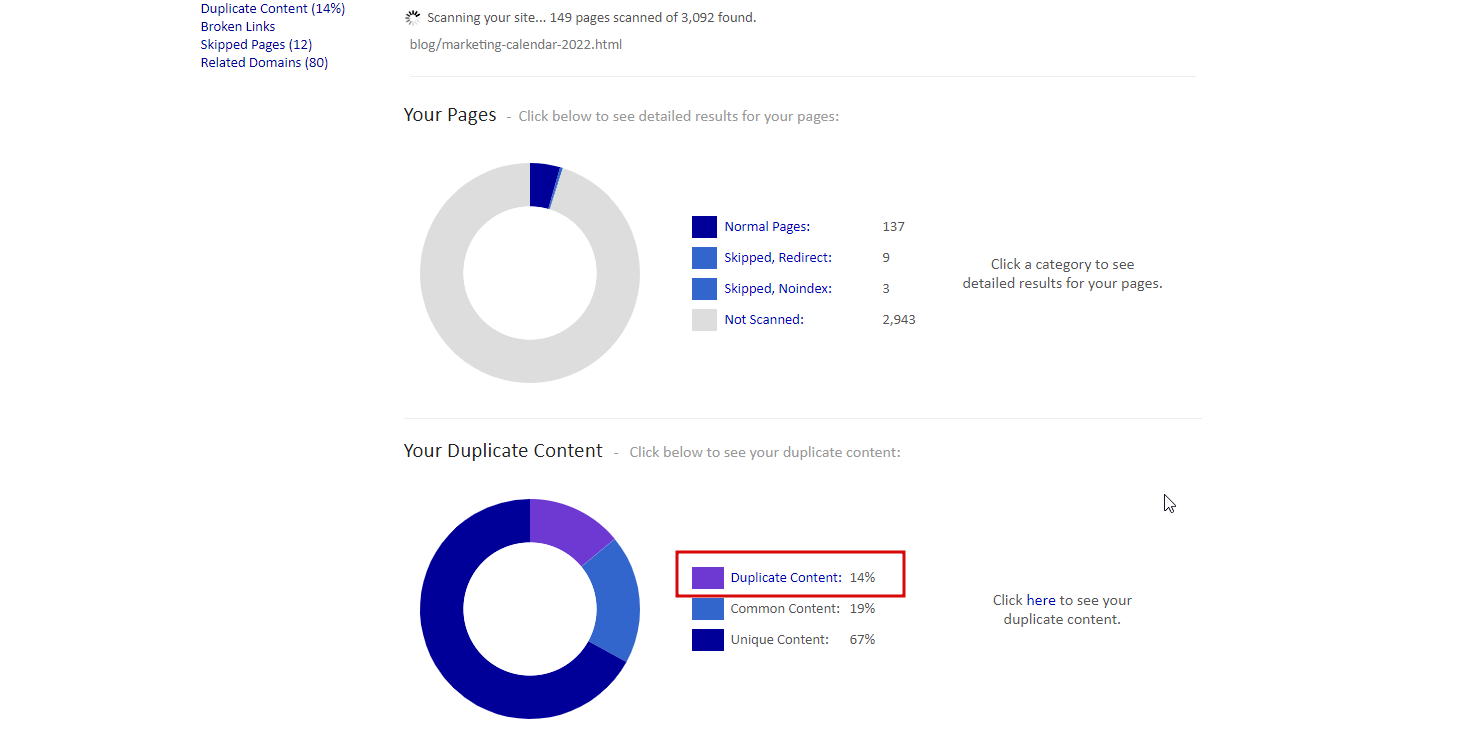The image size is (1468, 750).
Task: Click the Skipped, Redirect category label
Action: pyautogui.click(x=778, y=257)
